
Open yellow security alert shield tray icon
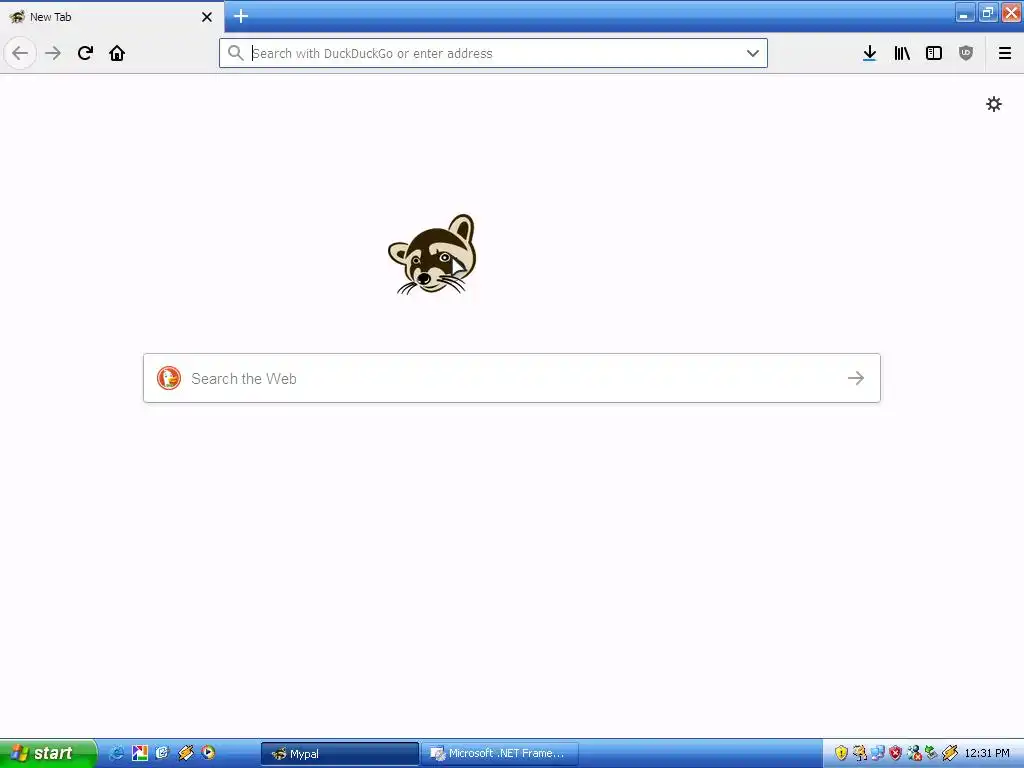(841, 753)
